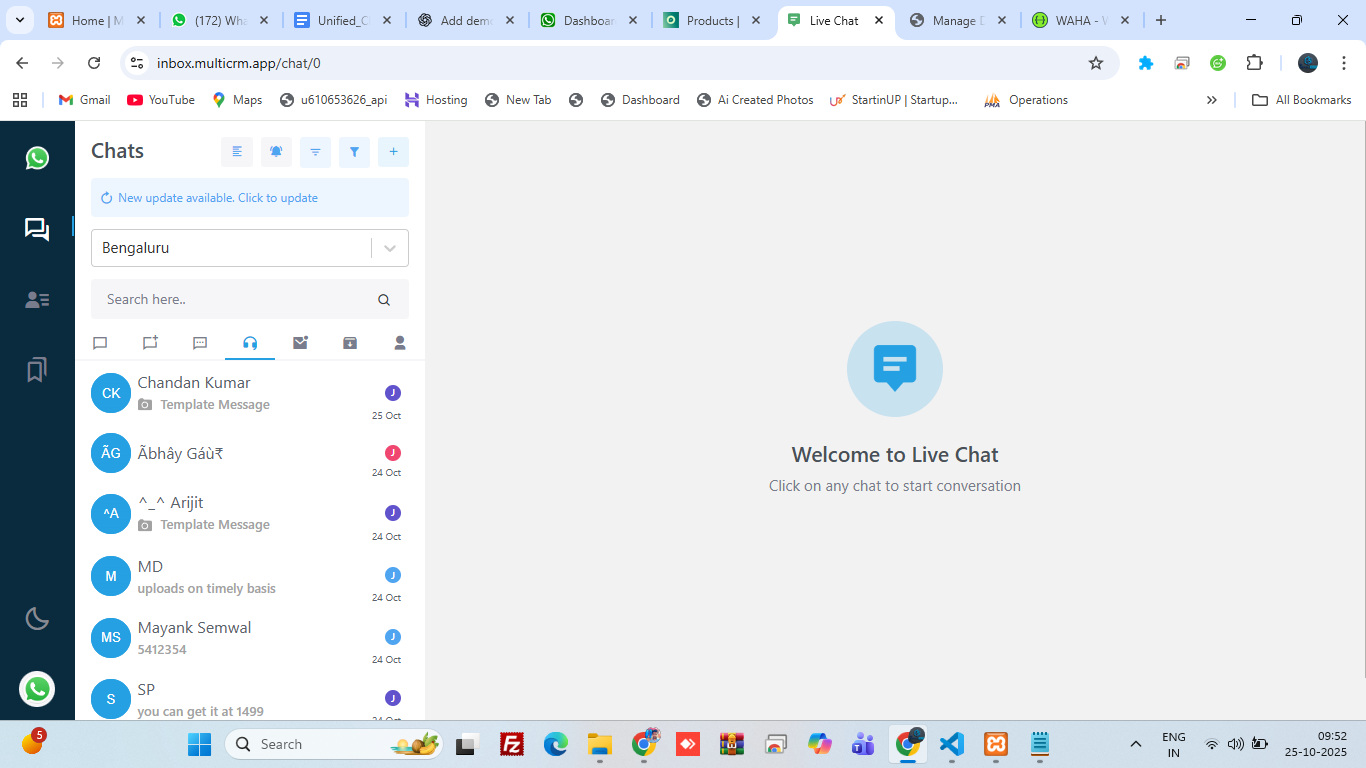Screen dimensions: 1366x768
Task: Click the unread mail chat filter icon
Action: [x=300, y=342]
